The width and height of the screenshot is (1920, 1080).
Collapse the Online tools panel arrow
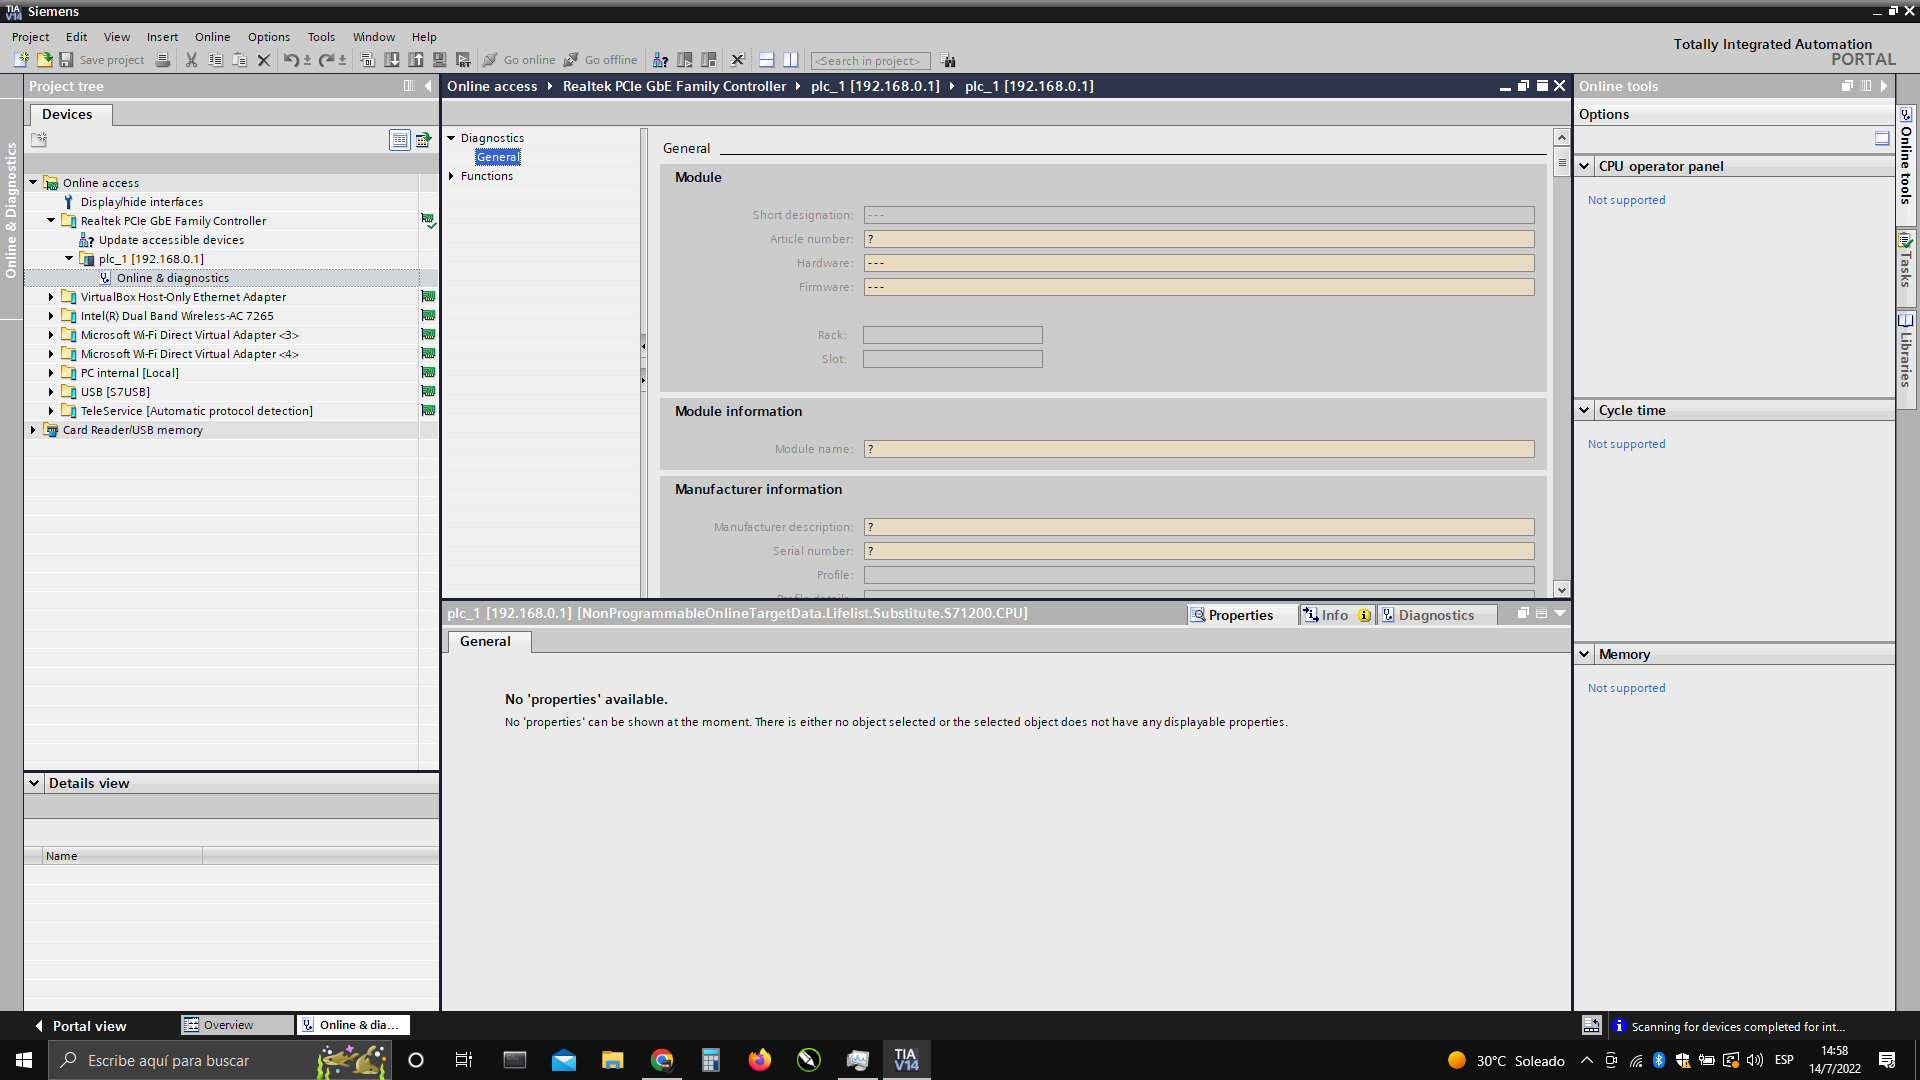(x=1884, y=86)
